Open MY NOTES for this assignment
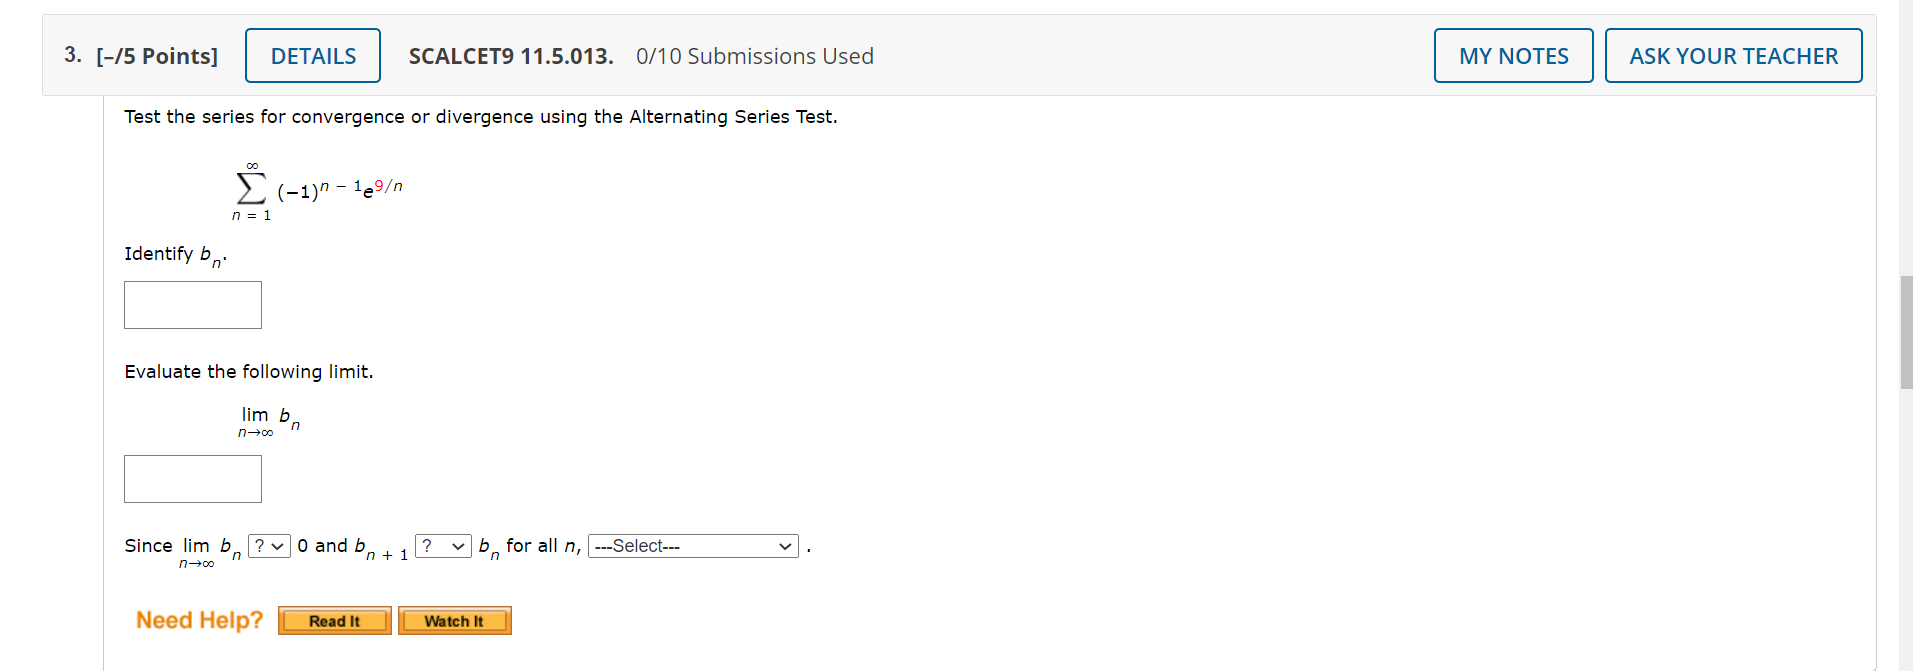Image resolution: width=1913 pixels, height=671 pixels. click(1512, 55)
